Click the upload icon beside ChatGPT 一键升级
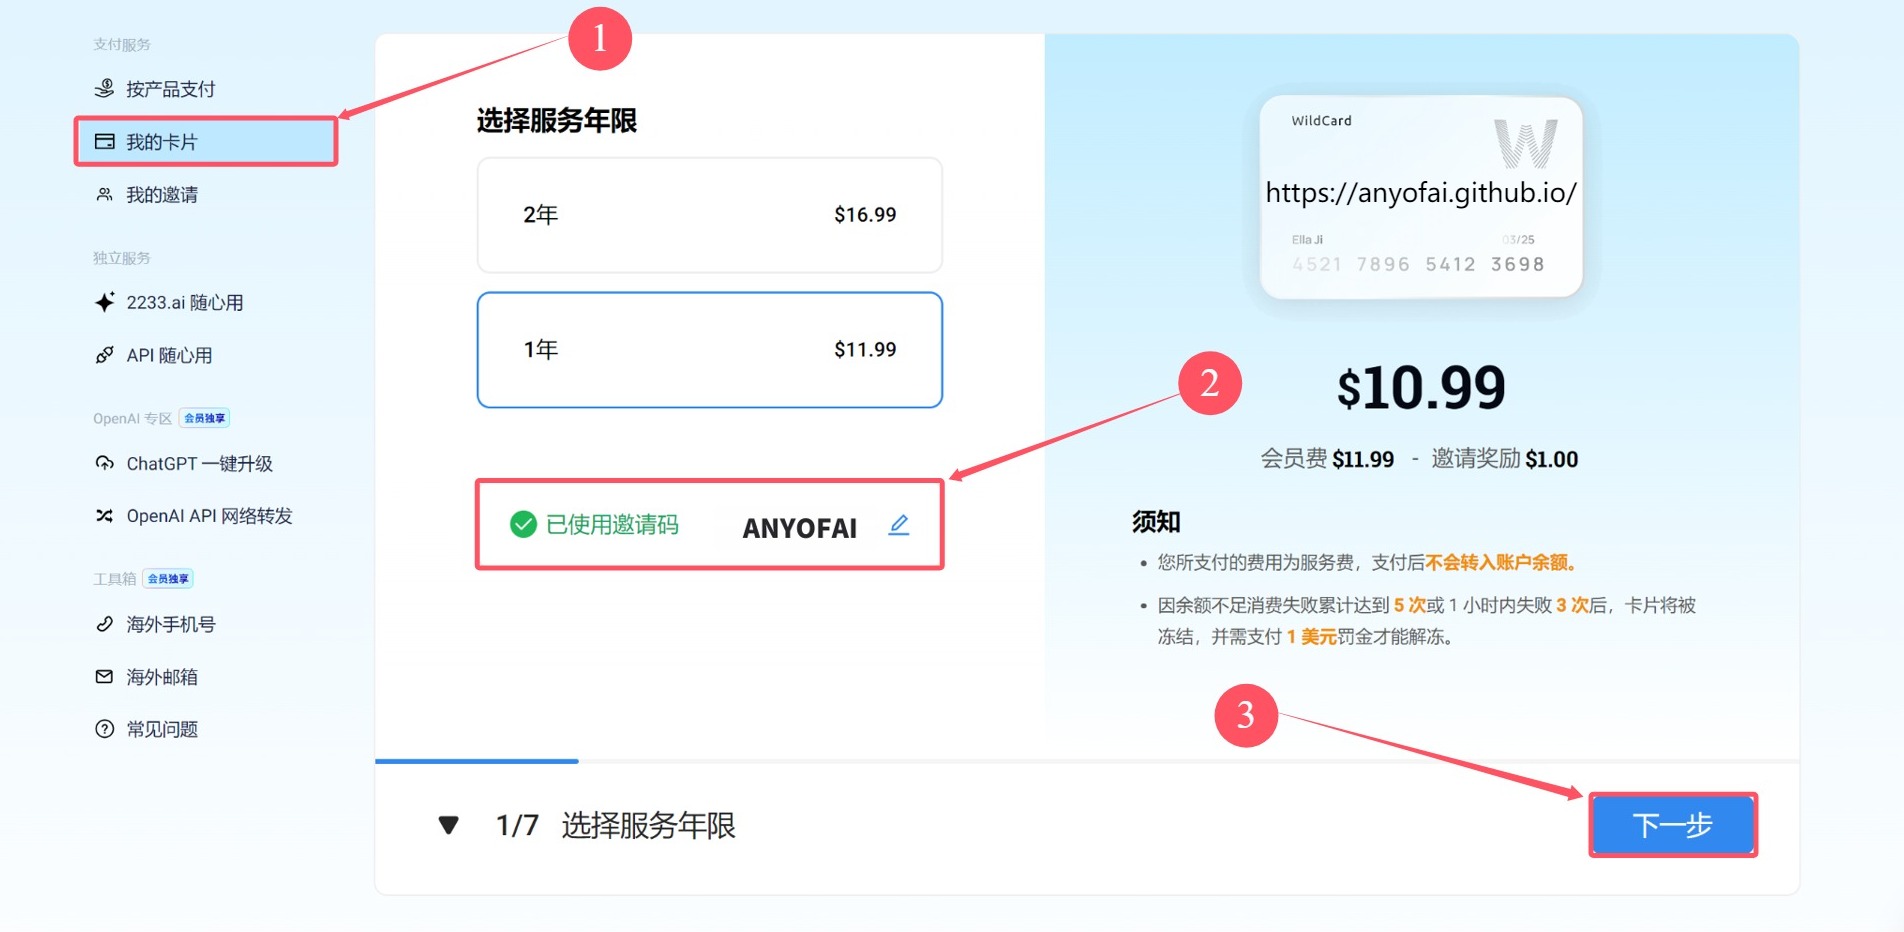 (x=104, y=463)
